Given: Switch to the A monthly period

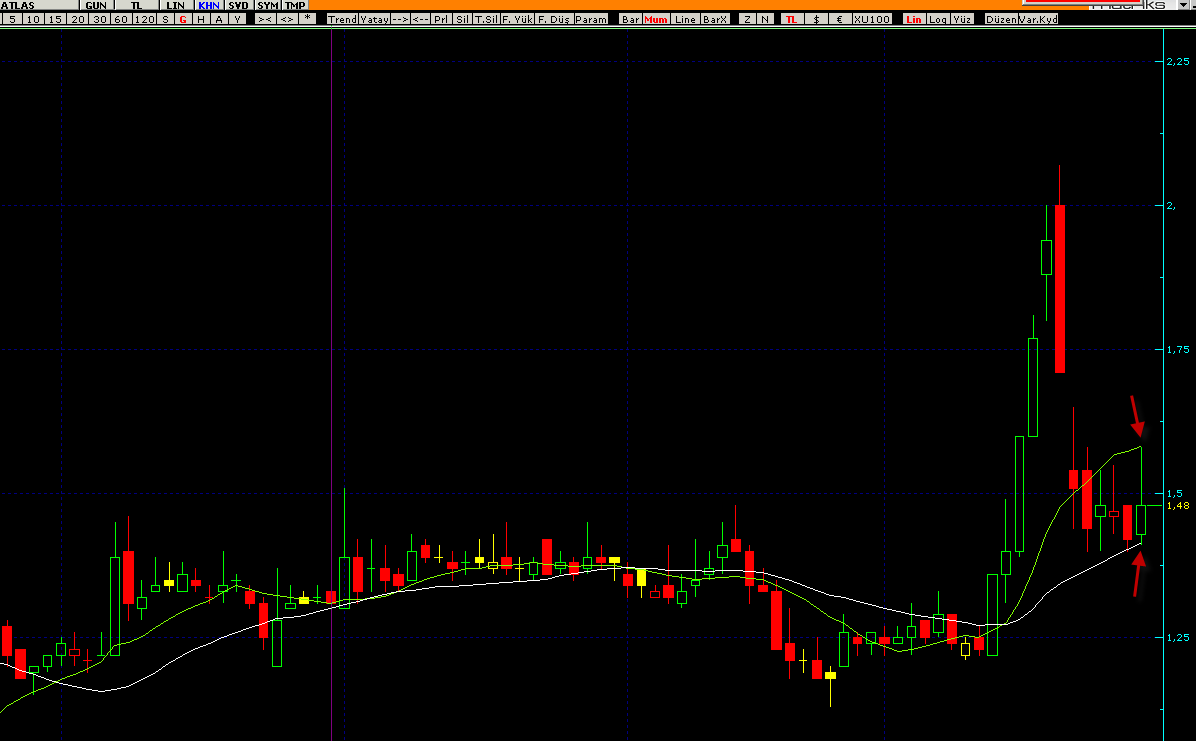Looking at the screenshot, I should click(x=219, y=19).
